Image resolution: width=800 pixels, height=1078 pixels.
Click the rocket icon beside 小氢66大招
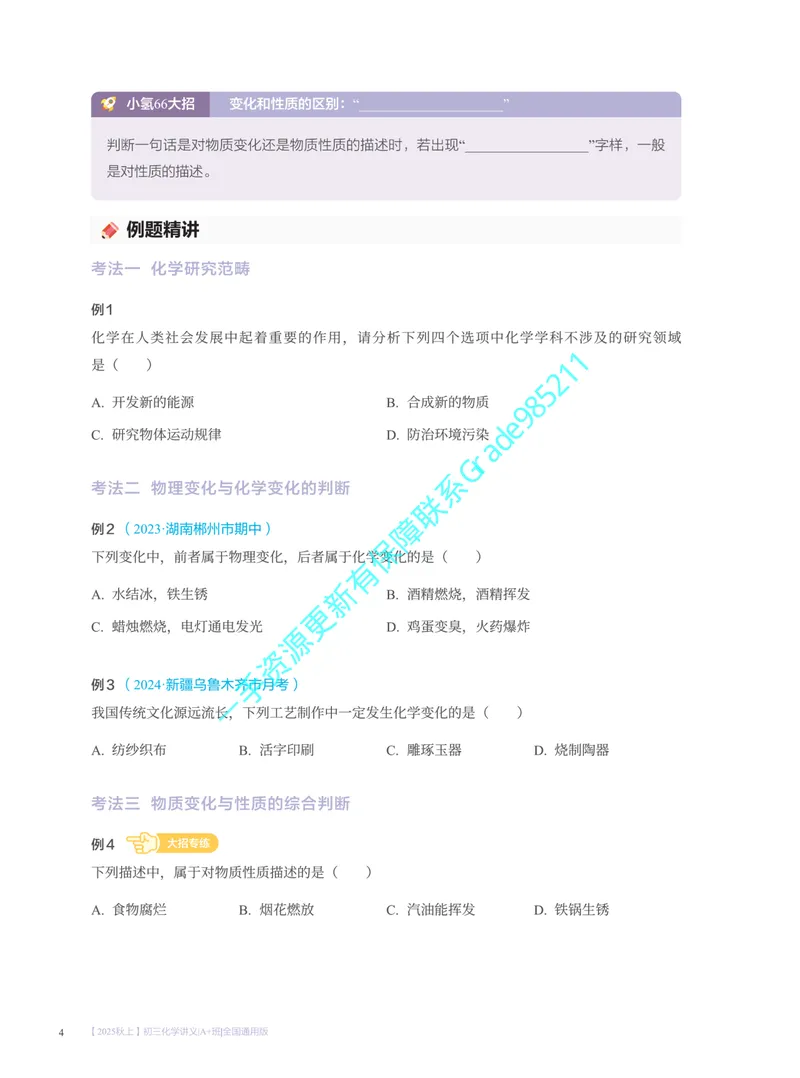coord(109,104)
